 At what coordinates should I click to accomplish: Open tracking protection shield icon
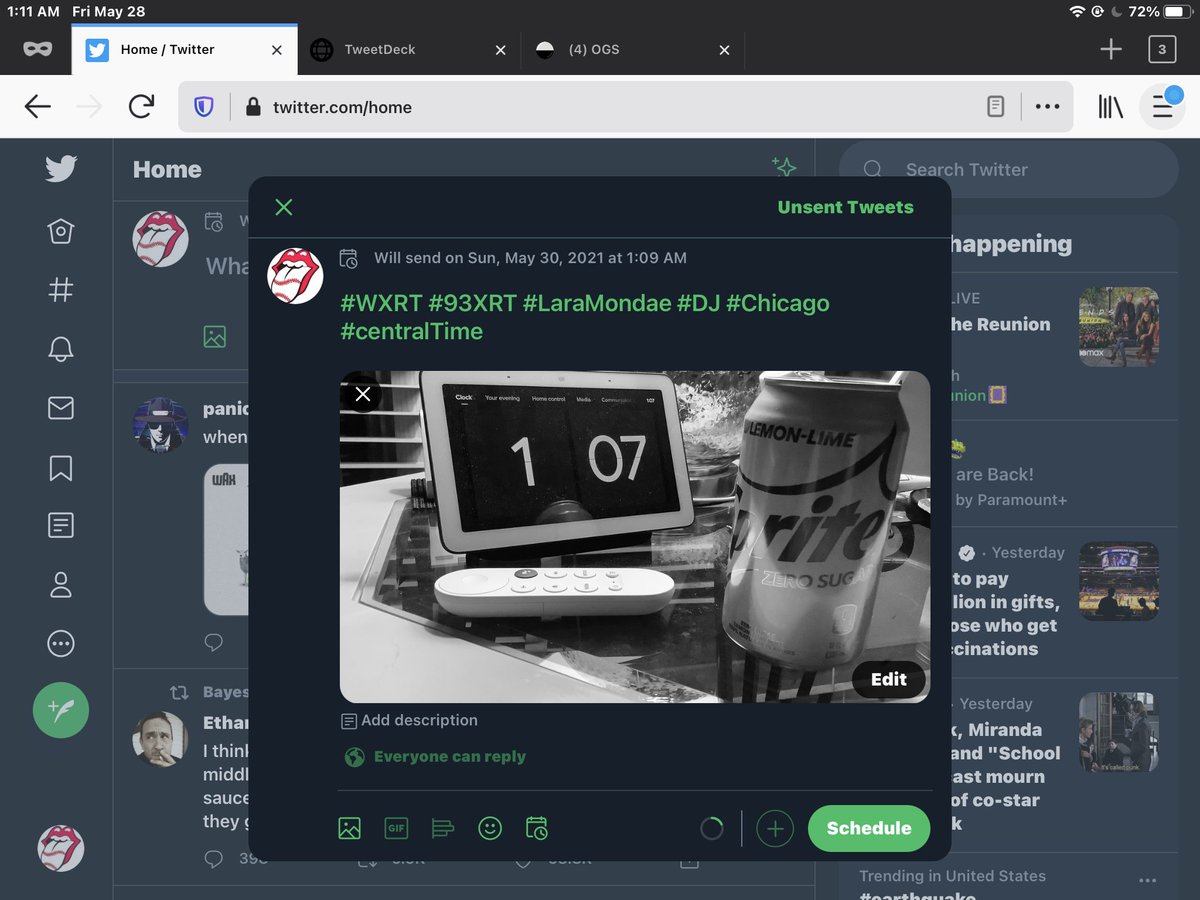click(x=204, y=107)
